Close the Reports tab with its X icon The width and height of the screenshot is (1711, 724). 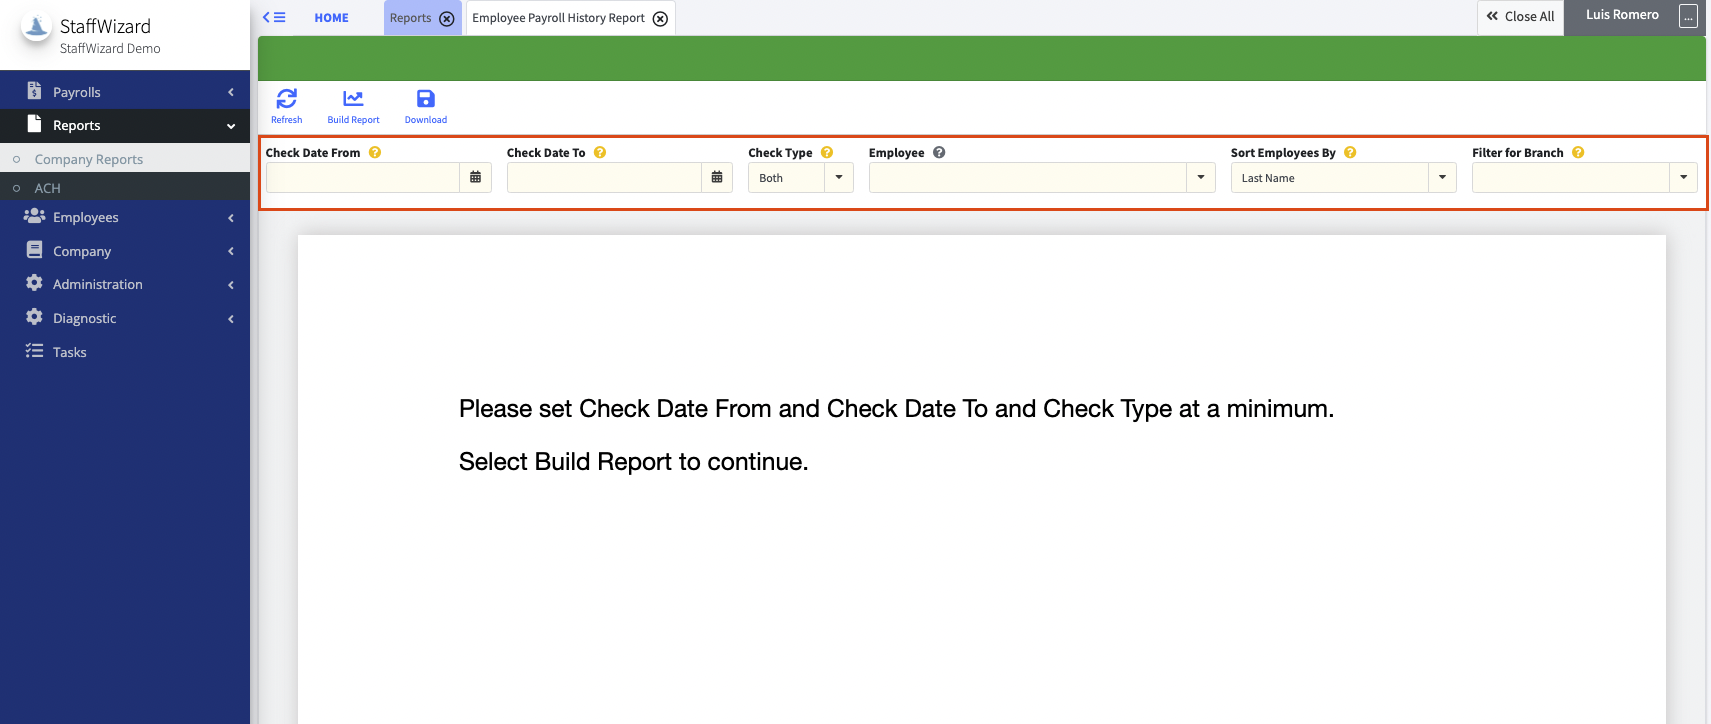point(447,19)
